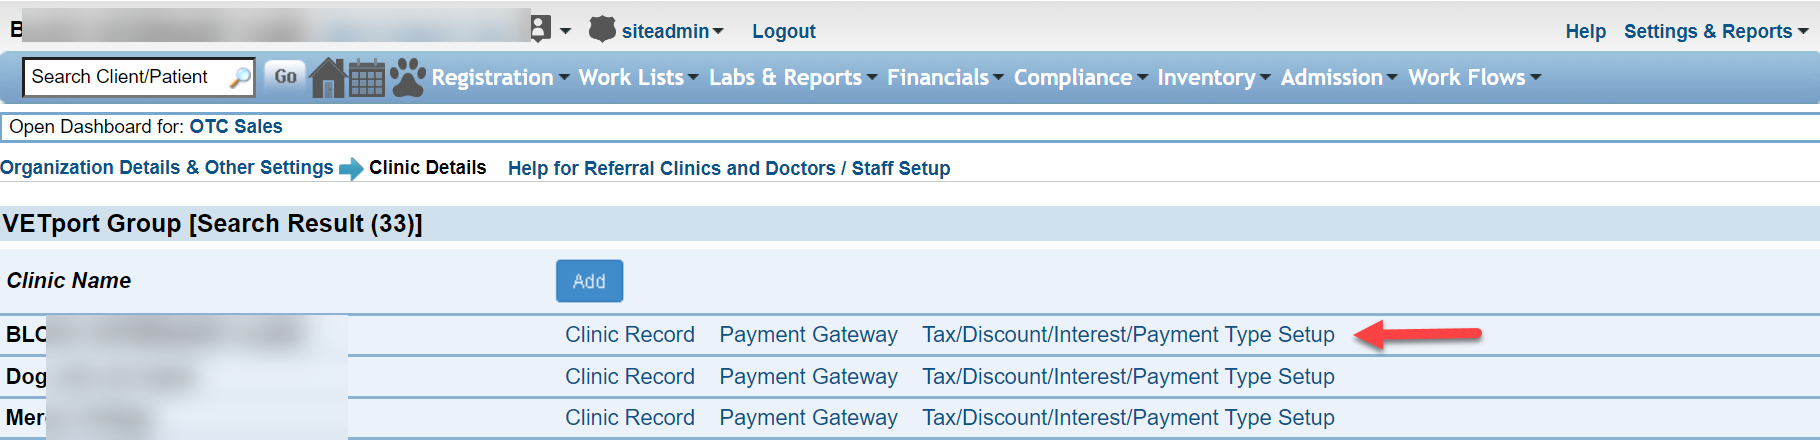Click the Logout link

(783, 31)
